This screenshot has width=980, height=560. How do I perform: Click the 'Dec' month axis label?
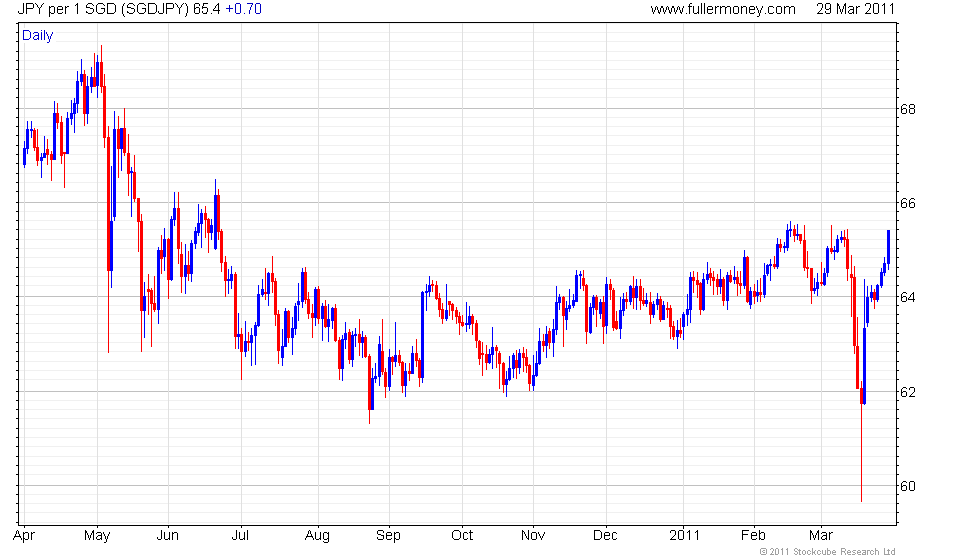coord(605,536)
